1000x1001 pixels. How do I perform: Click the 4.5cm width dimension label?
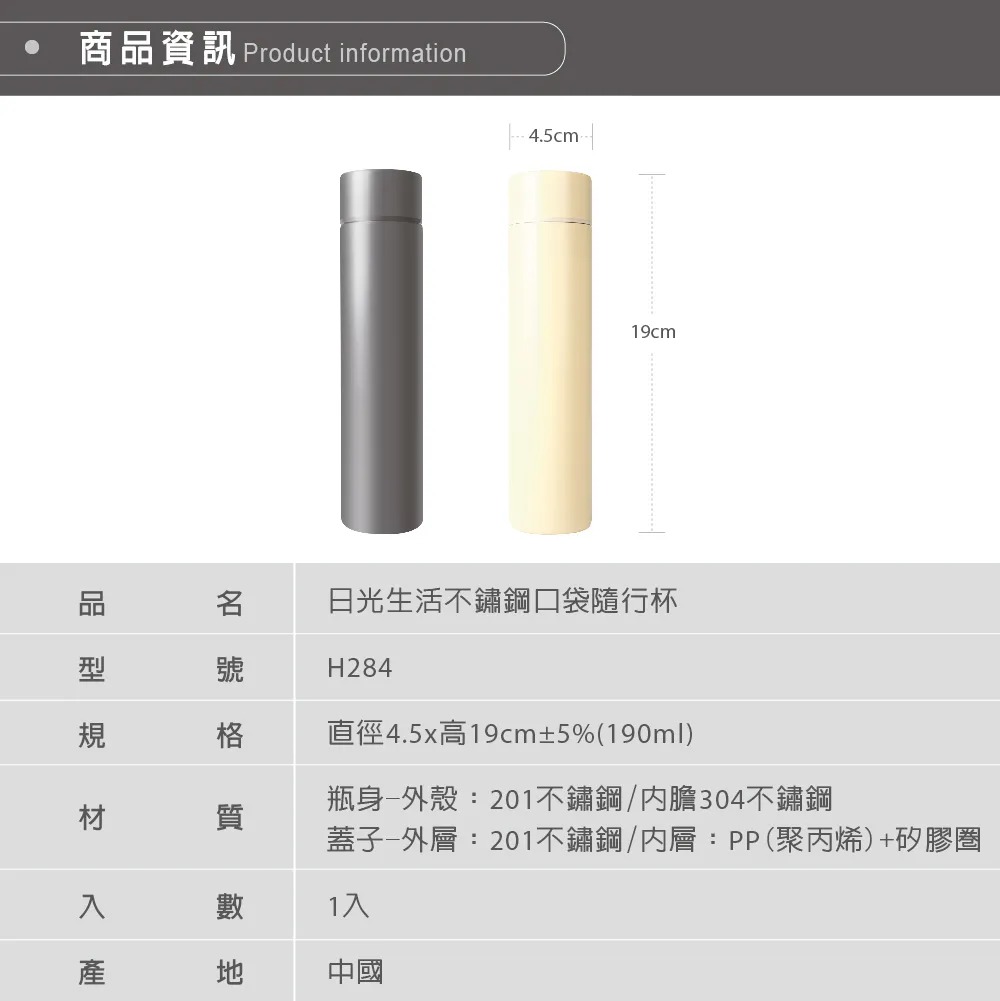(553, 136)
